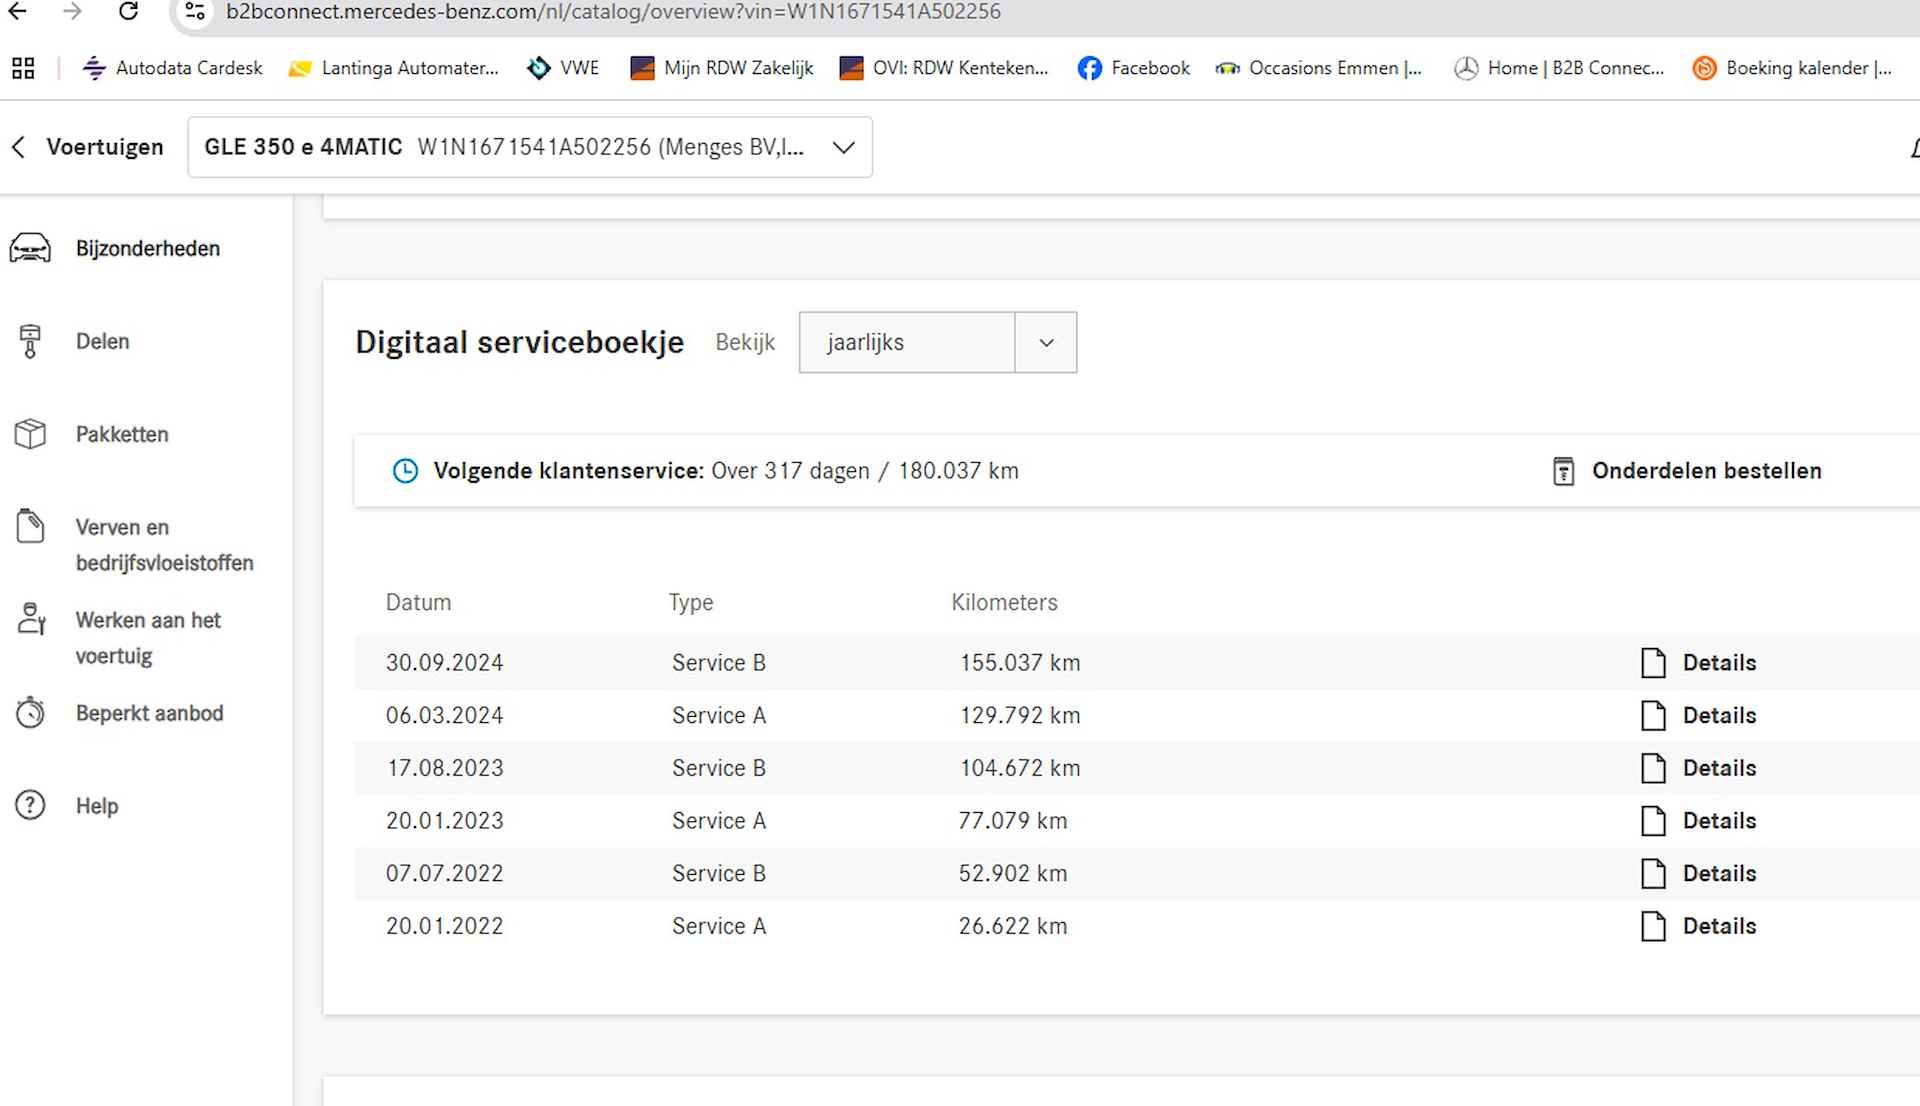Open site information icon in address bar
Image resolution: width=1920 pixels, height=1106 pixels.
(x=195, y=12)
